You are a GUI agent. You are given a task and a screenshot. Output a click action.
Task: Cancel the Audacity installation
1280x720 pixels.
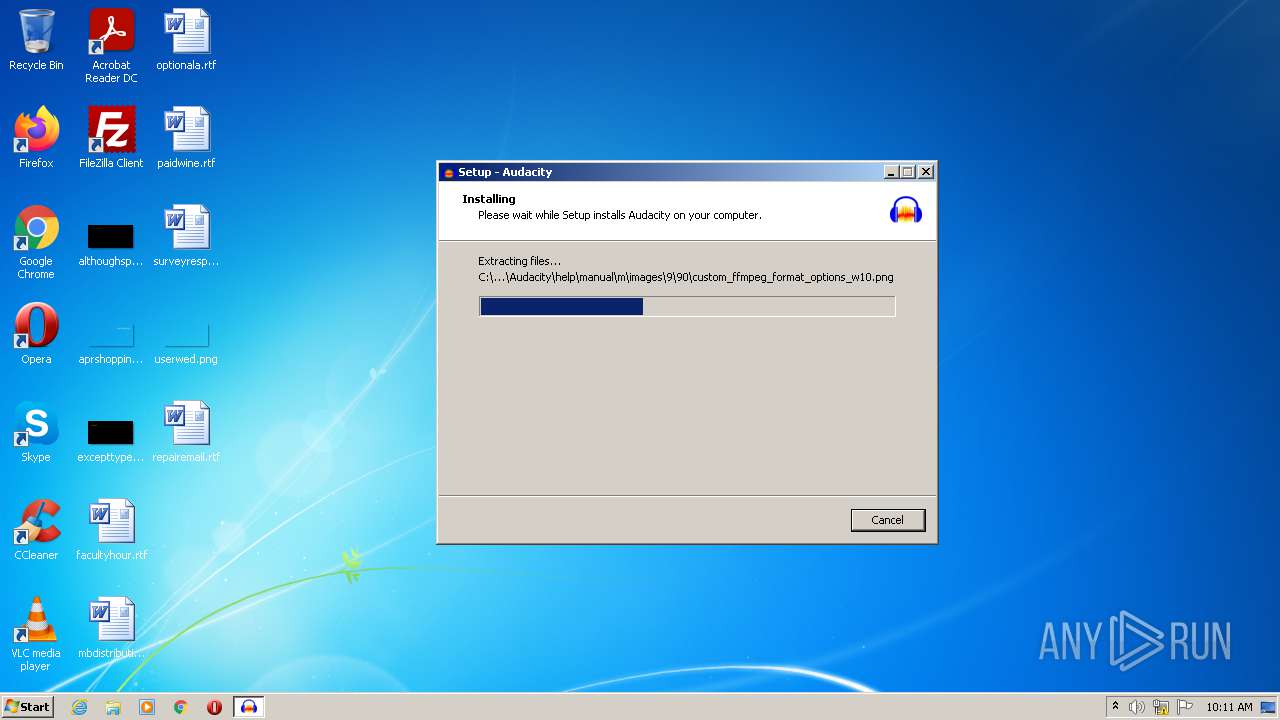(x=888, y=520)
